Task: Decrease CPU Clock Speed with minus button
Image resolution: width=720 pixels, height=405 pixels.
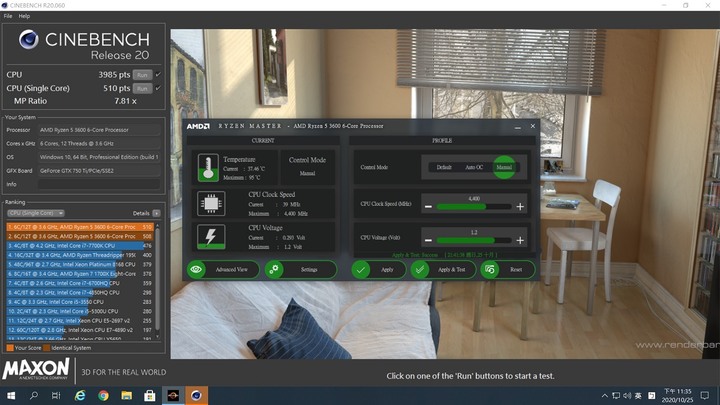Action: pyautogui.click(x=428, y=207)
